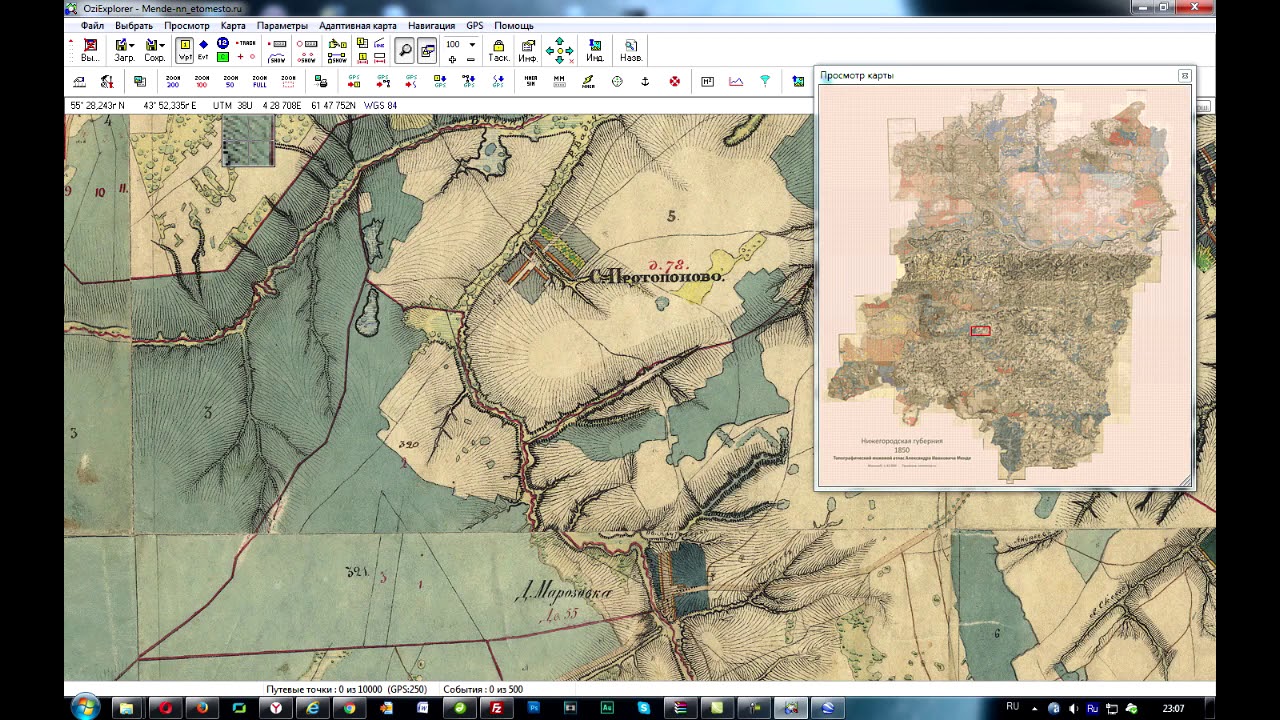Click the track profile graph icon
Image resolution: width=1280 pixels, height=720 pixels.
[x=736, y=81]
